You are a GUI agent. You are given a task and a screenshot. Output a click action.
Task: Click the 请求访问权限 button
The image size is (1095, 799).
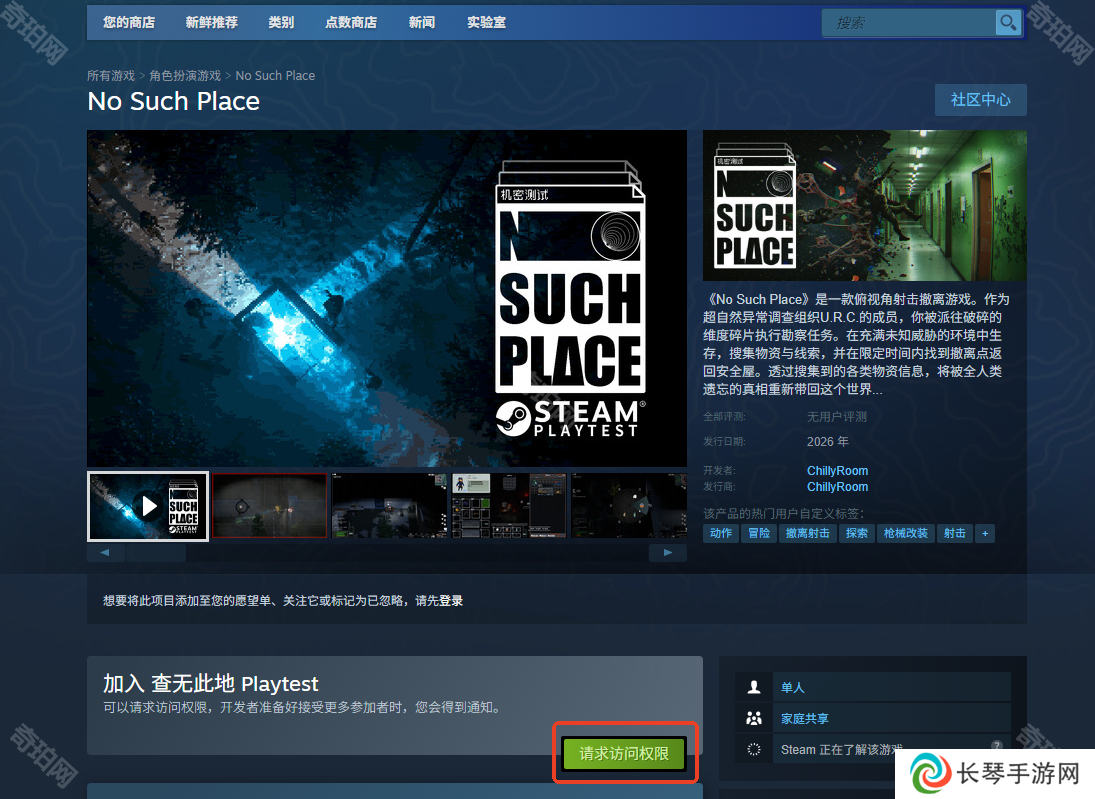(x=624, y=754)
